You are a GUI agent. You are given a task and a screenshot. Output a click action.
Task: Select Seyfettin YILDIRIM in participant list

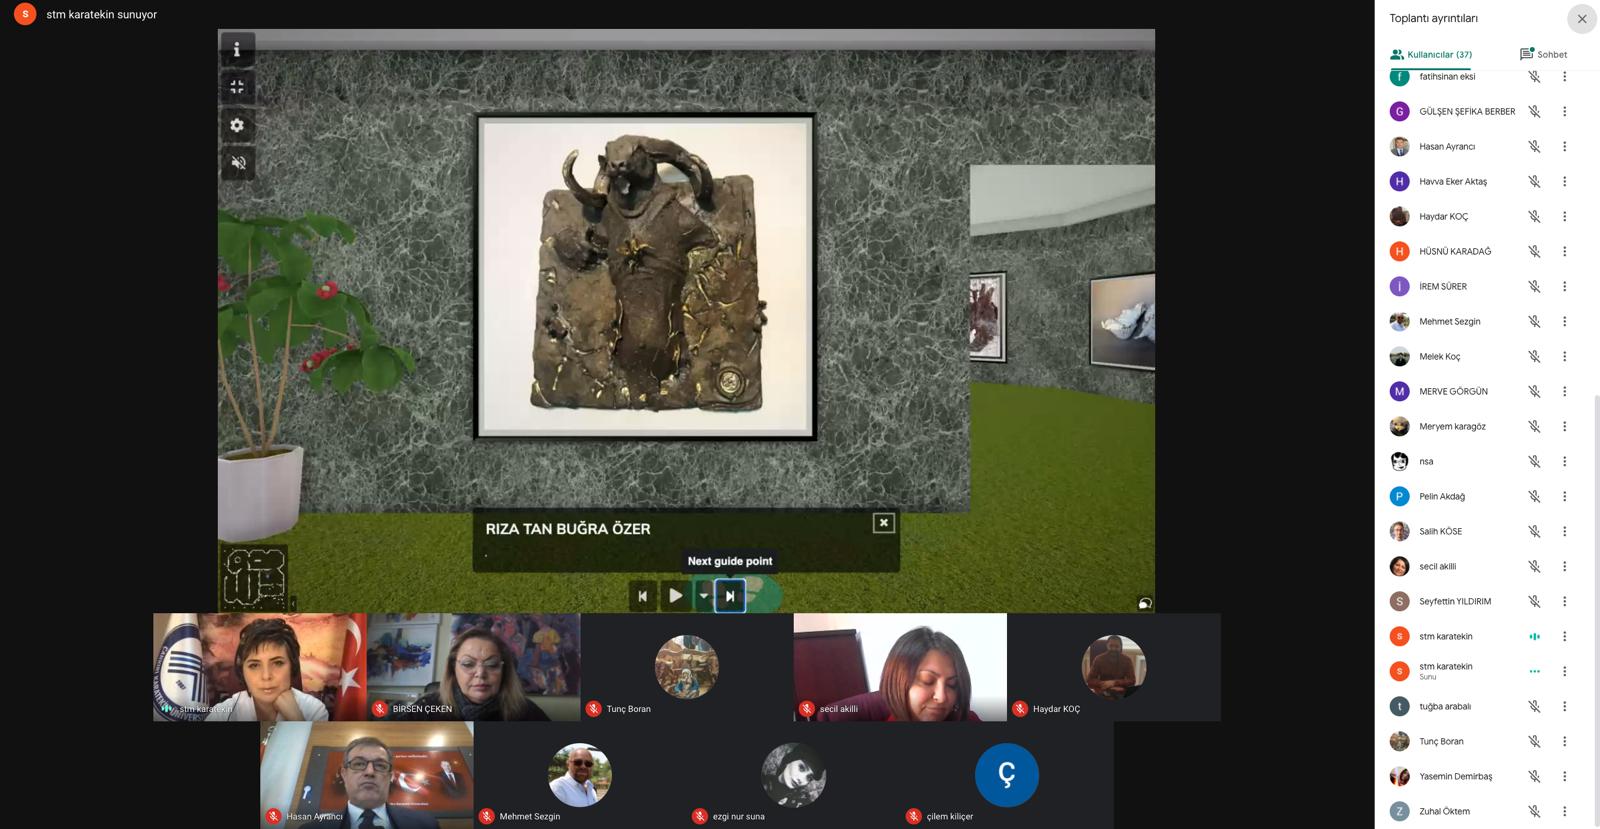point(1455,602)
